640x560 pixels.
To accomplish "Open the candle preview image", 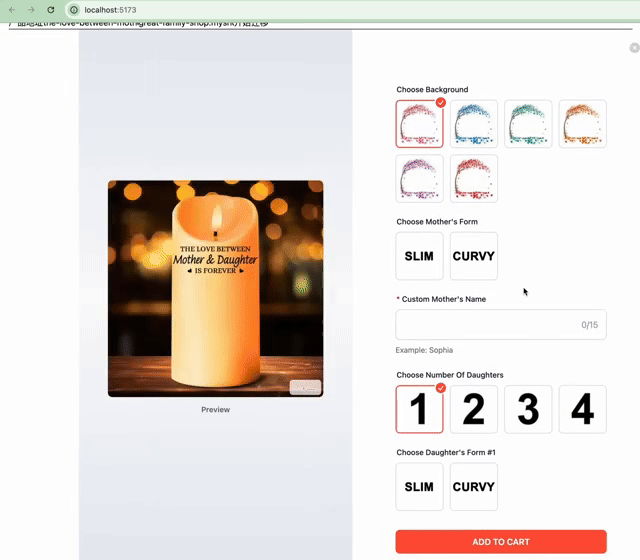I will pyautogui.click(x=216, y=289).
